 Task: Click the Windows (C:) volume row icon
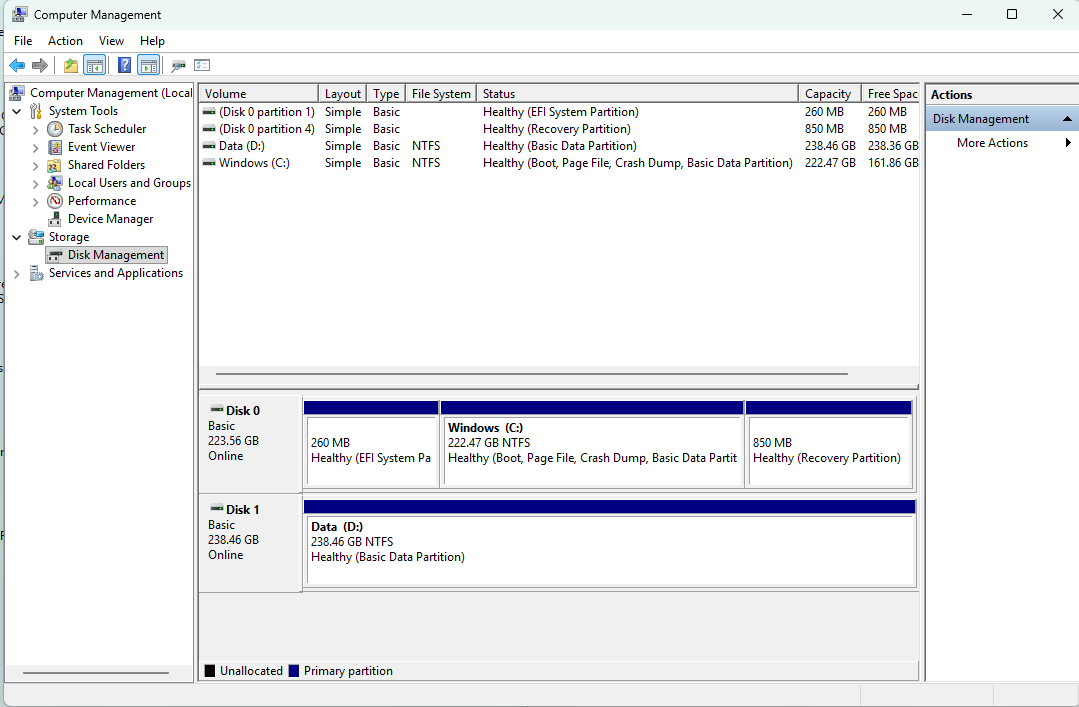[209, 163]
